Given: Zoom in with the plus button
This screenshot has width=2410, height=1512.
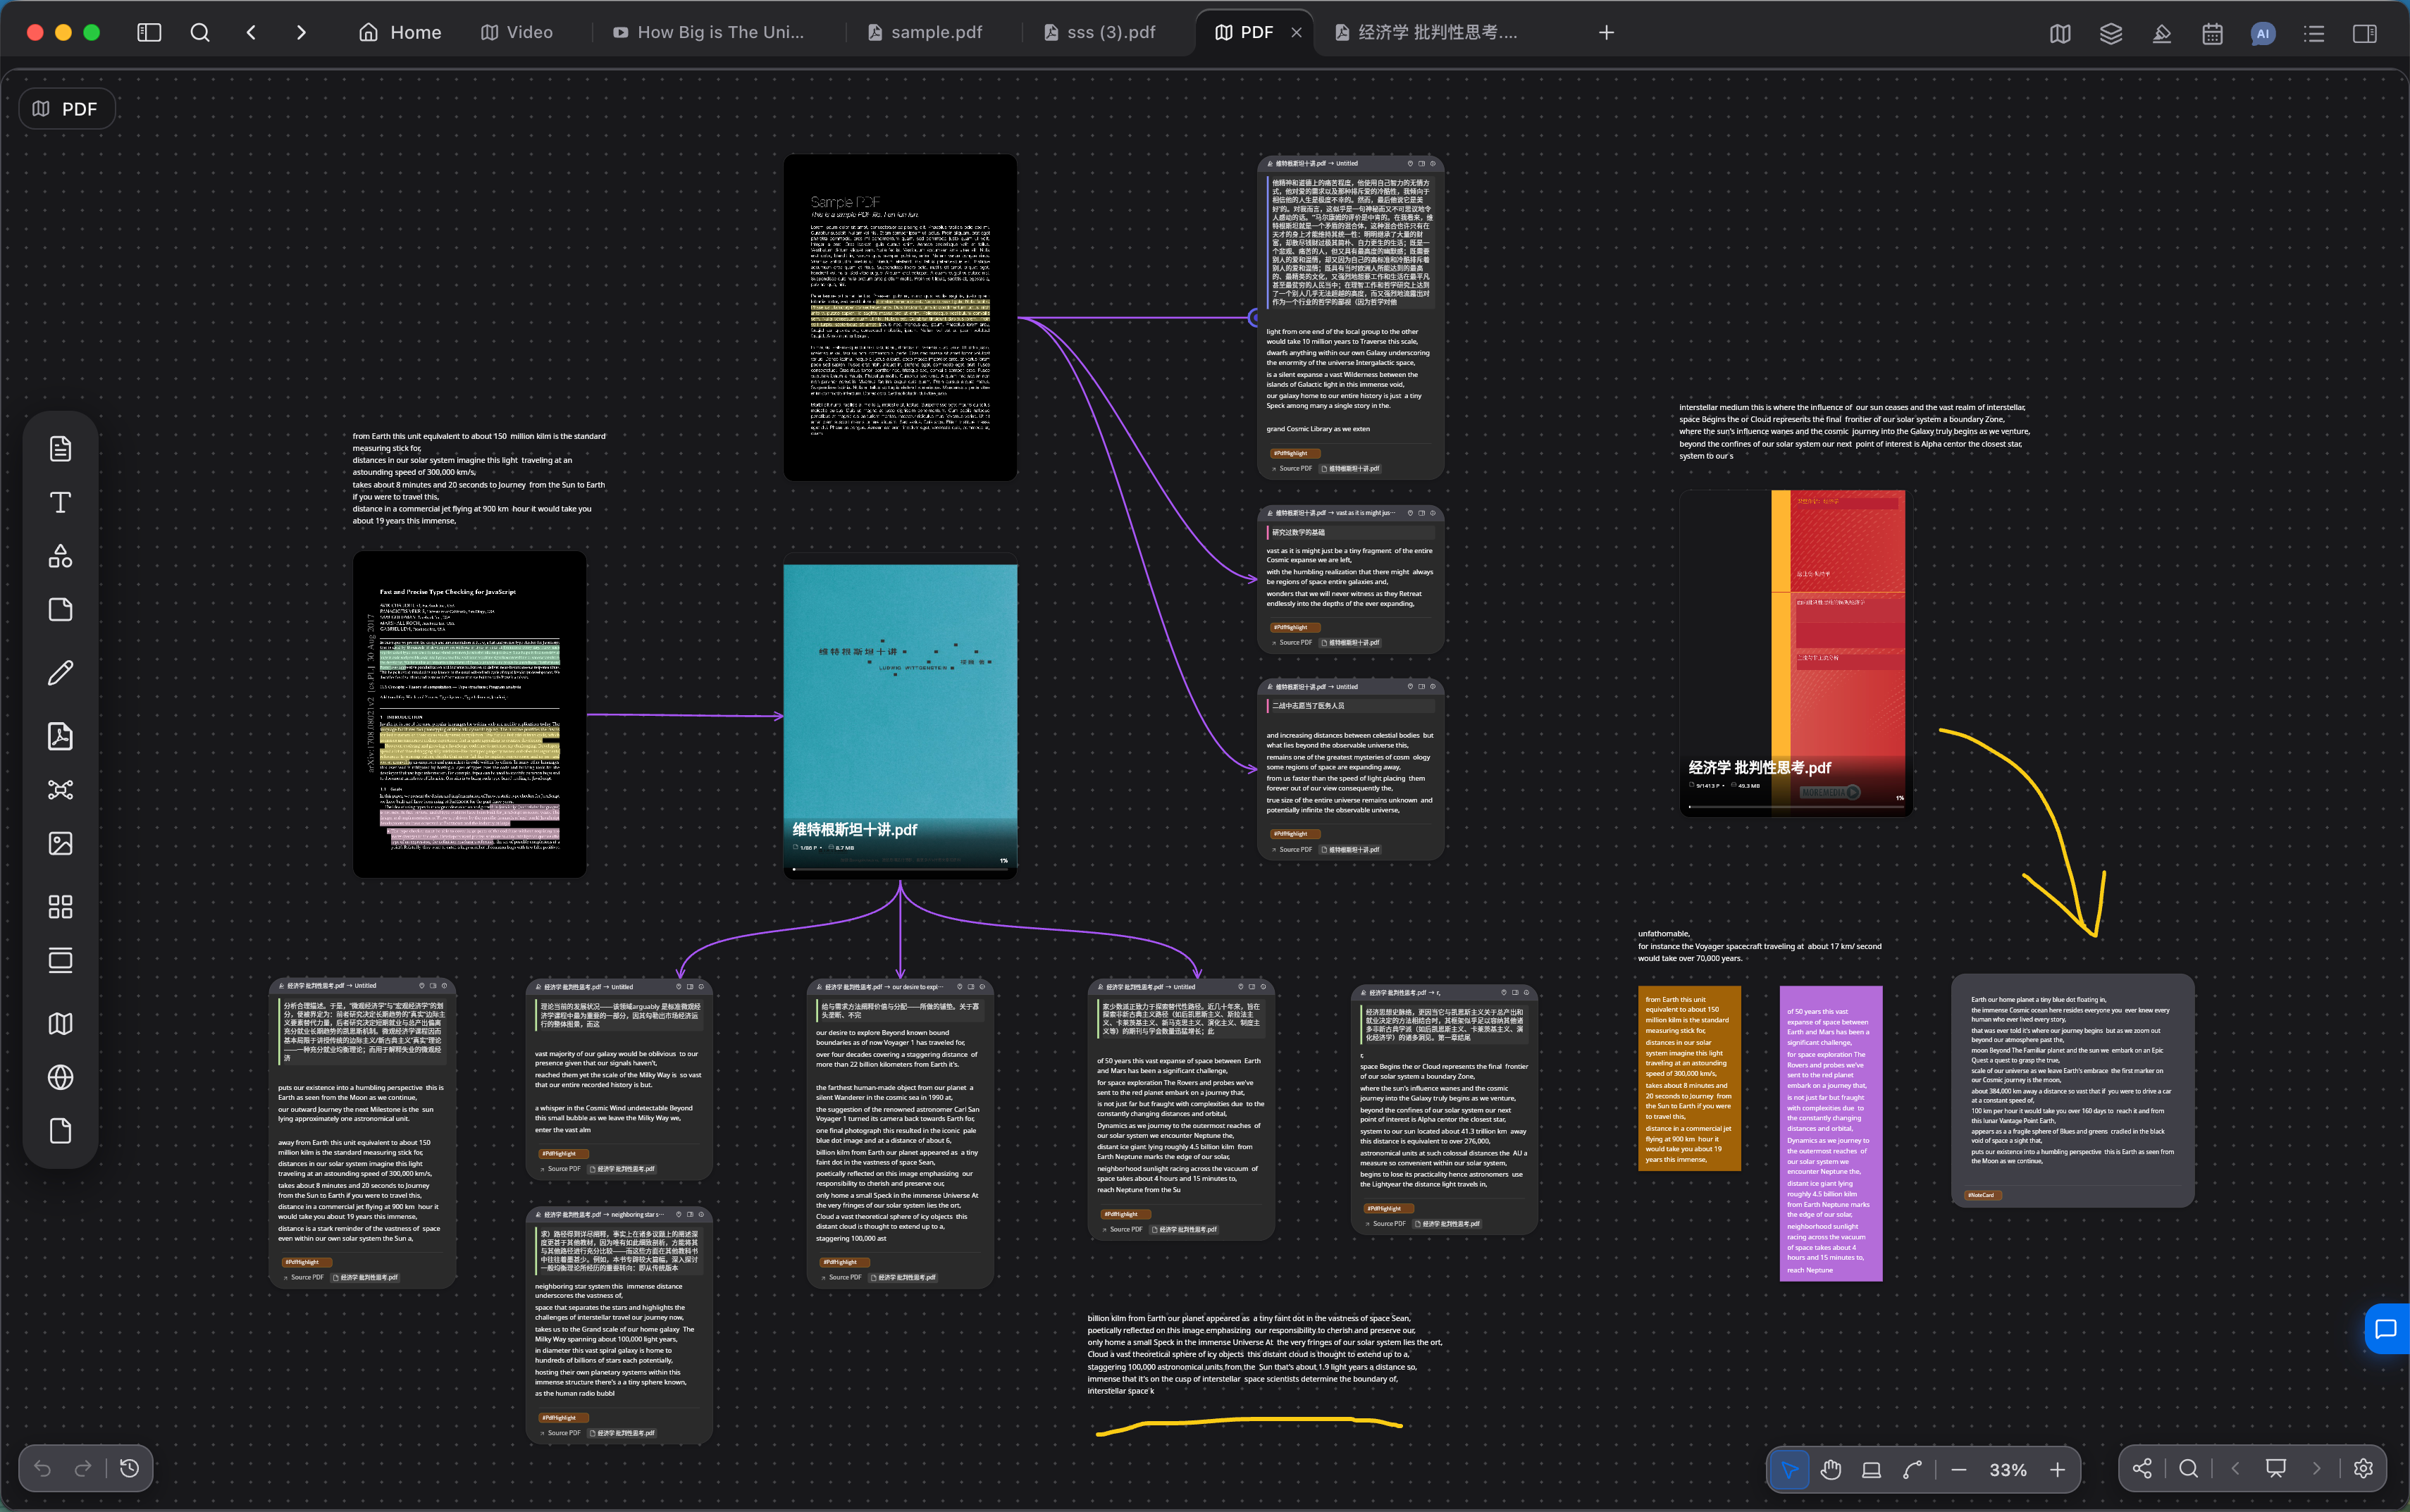Looking at the screenshot, I should pos(2057,1469).
